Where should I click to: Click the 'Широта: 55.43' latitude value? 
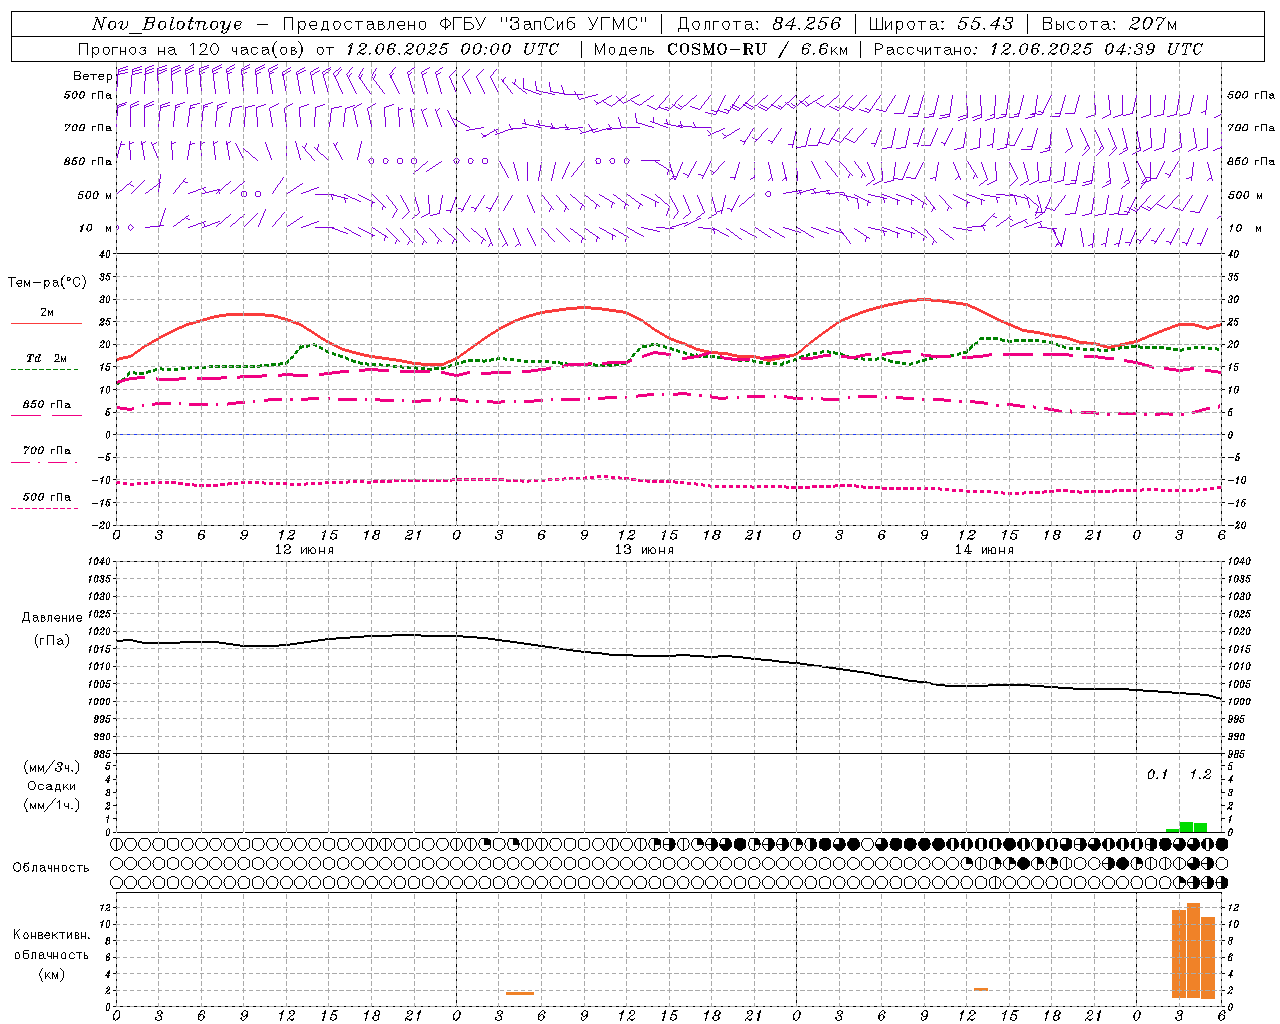941,24
